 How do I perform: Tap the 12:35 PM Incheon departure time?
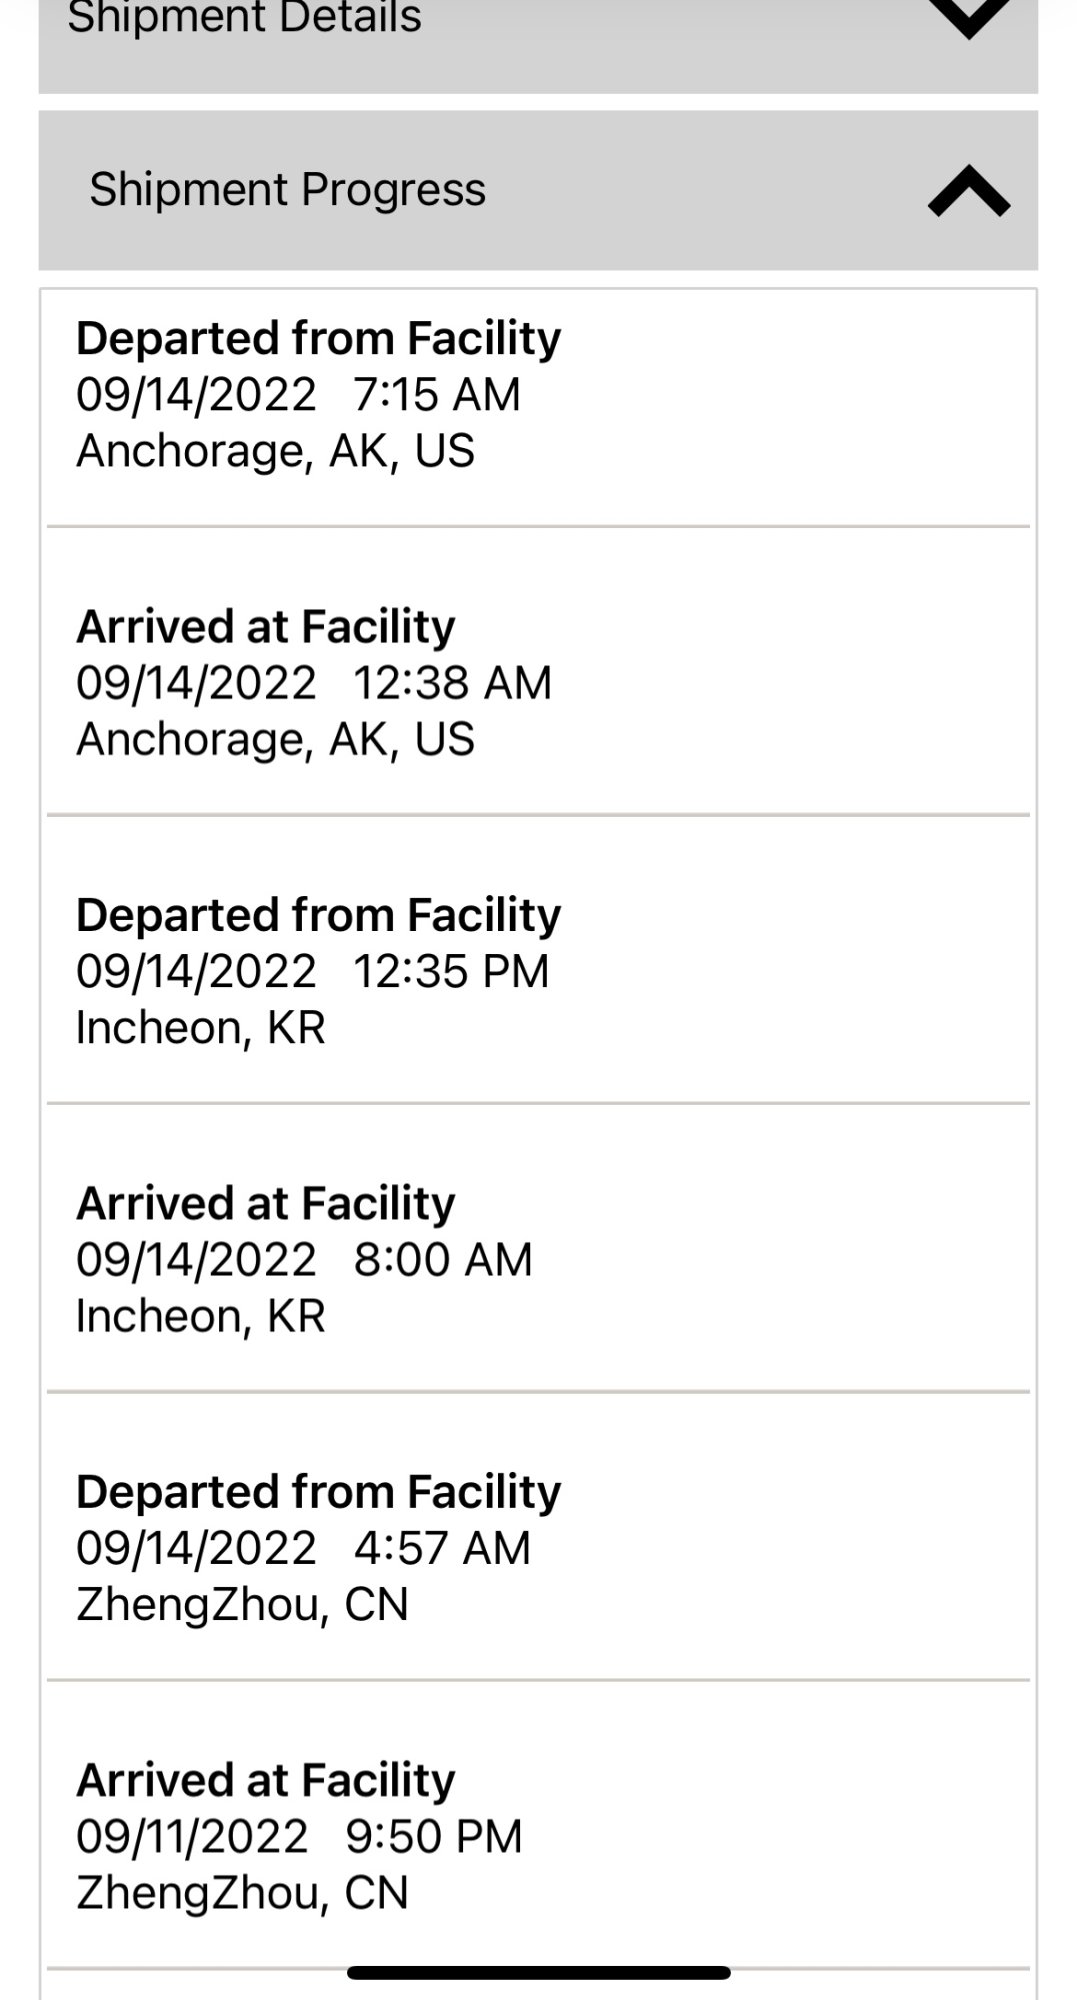(x=451, y=972)
